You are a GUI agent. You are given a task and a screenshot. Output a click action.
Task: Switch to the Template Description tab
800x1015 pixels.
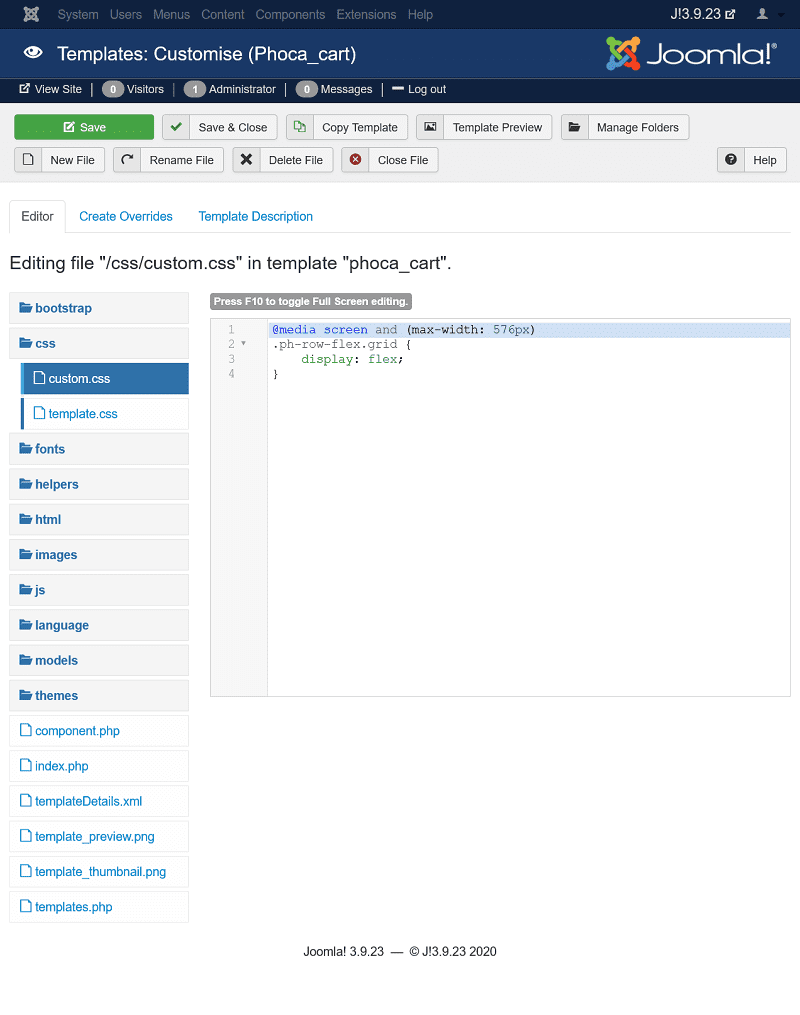(255, 216)
